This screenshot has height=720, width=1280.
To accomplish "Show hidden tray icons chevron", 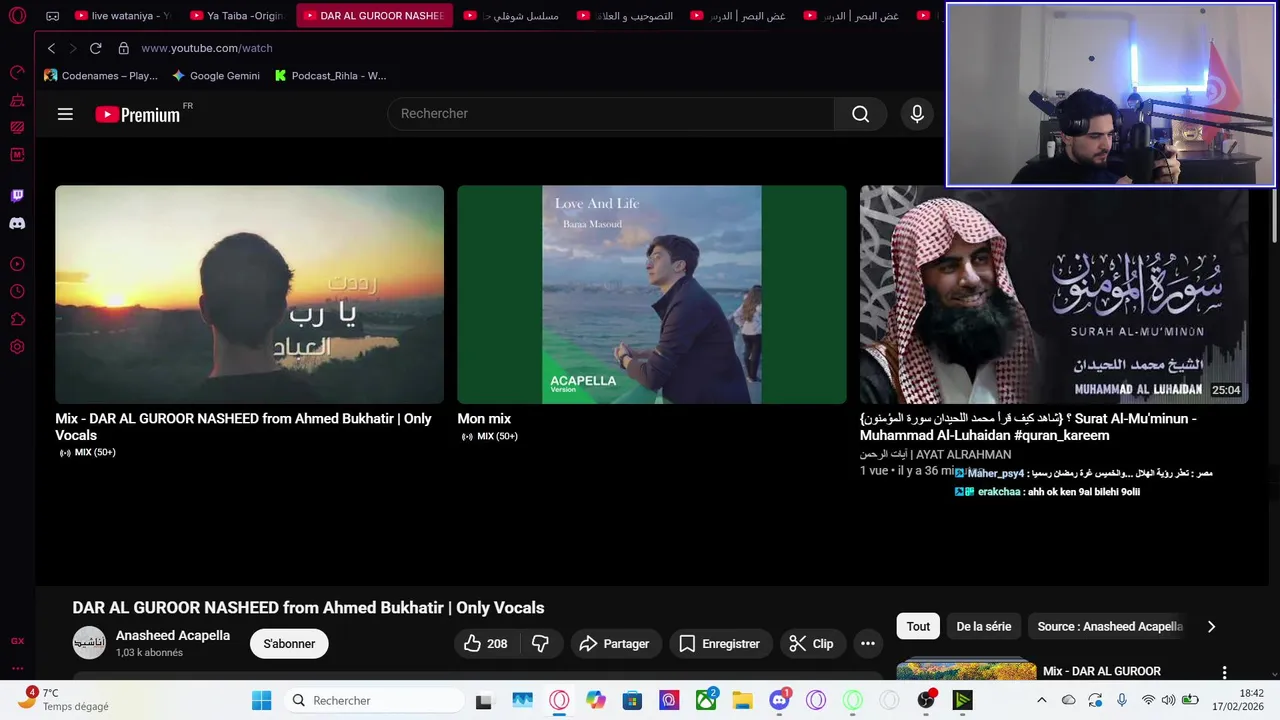I will pyautogui.click(x=1041, y=700).
